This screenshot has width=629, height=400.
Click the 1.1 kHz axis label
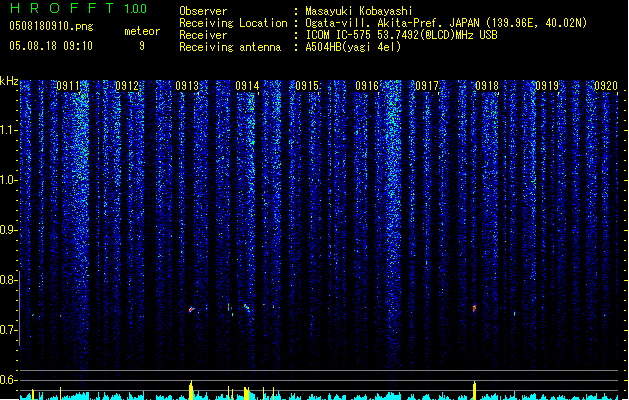tap(9, 130)
